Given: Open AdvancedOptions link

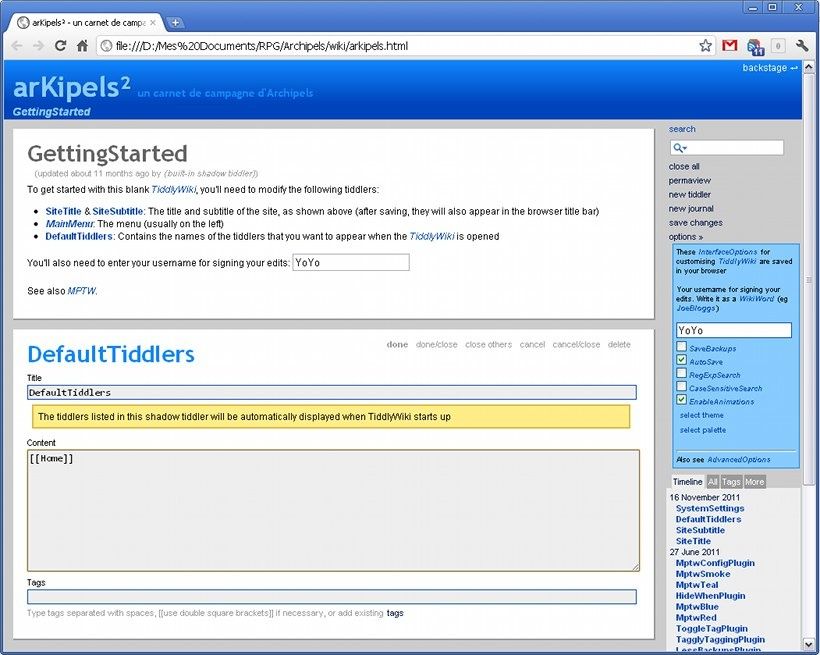Looking at the screenshot, I should 738,459.
